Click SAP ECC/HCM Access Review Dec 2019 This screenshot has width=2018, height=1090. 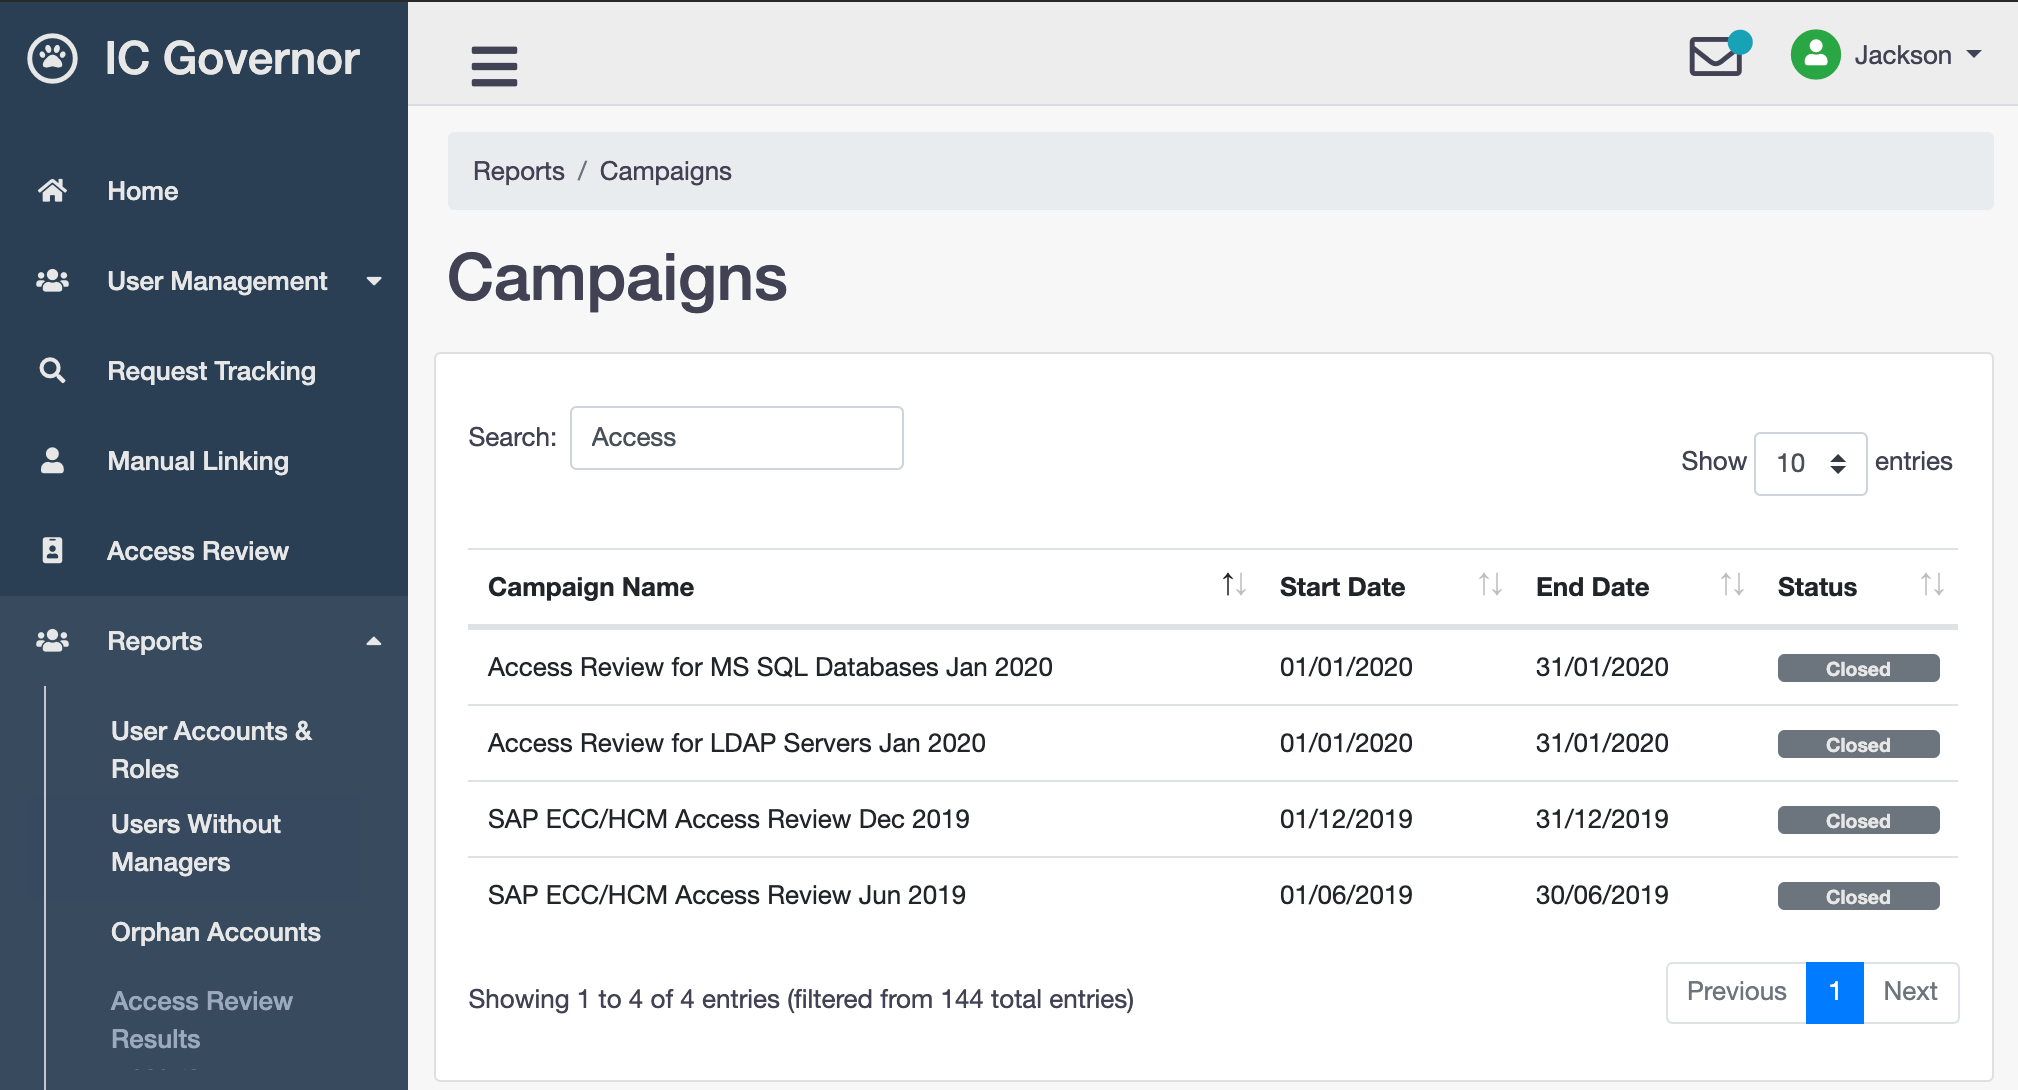(729, 819)
